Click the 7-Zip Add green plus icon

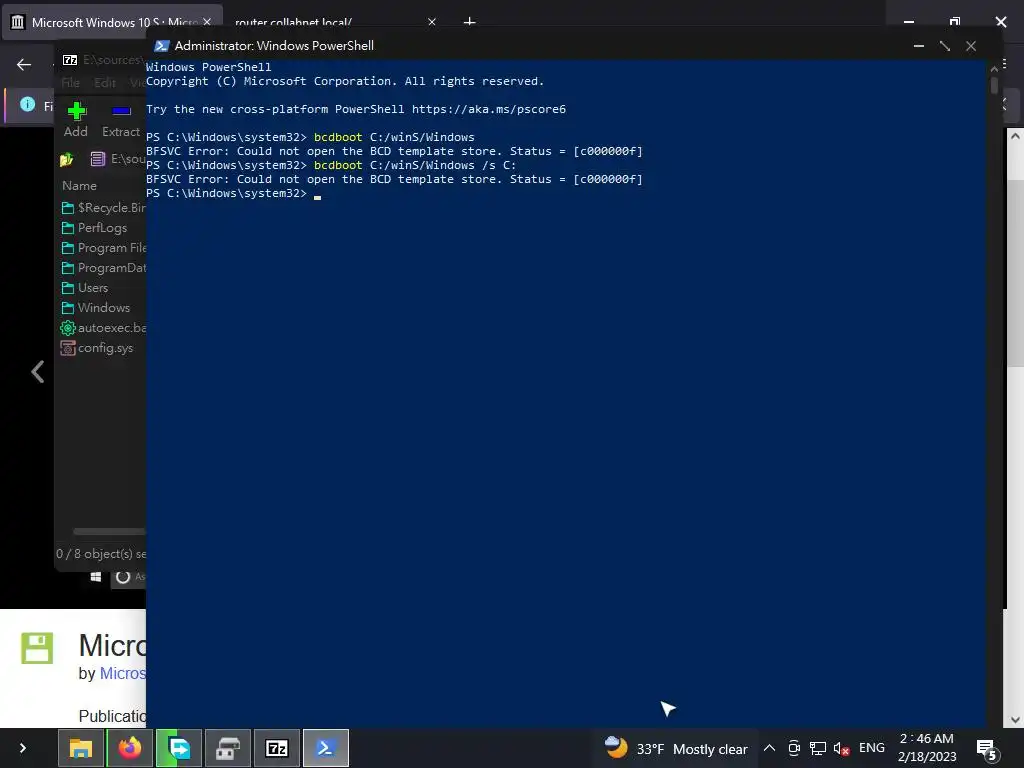(76, 111)
